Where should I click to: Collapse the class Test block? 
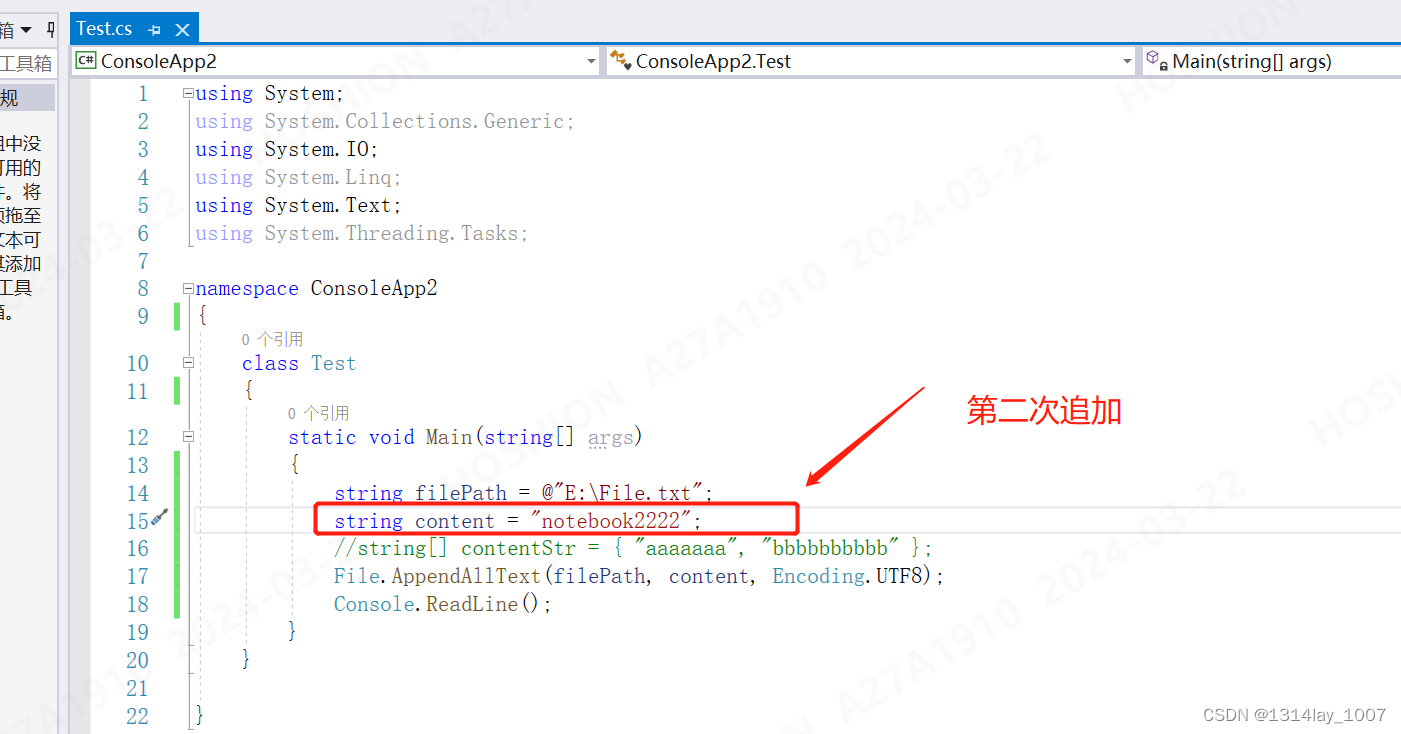188,363
